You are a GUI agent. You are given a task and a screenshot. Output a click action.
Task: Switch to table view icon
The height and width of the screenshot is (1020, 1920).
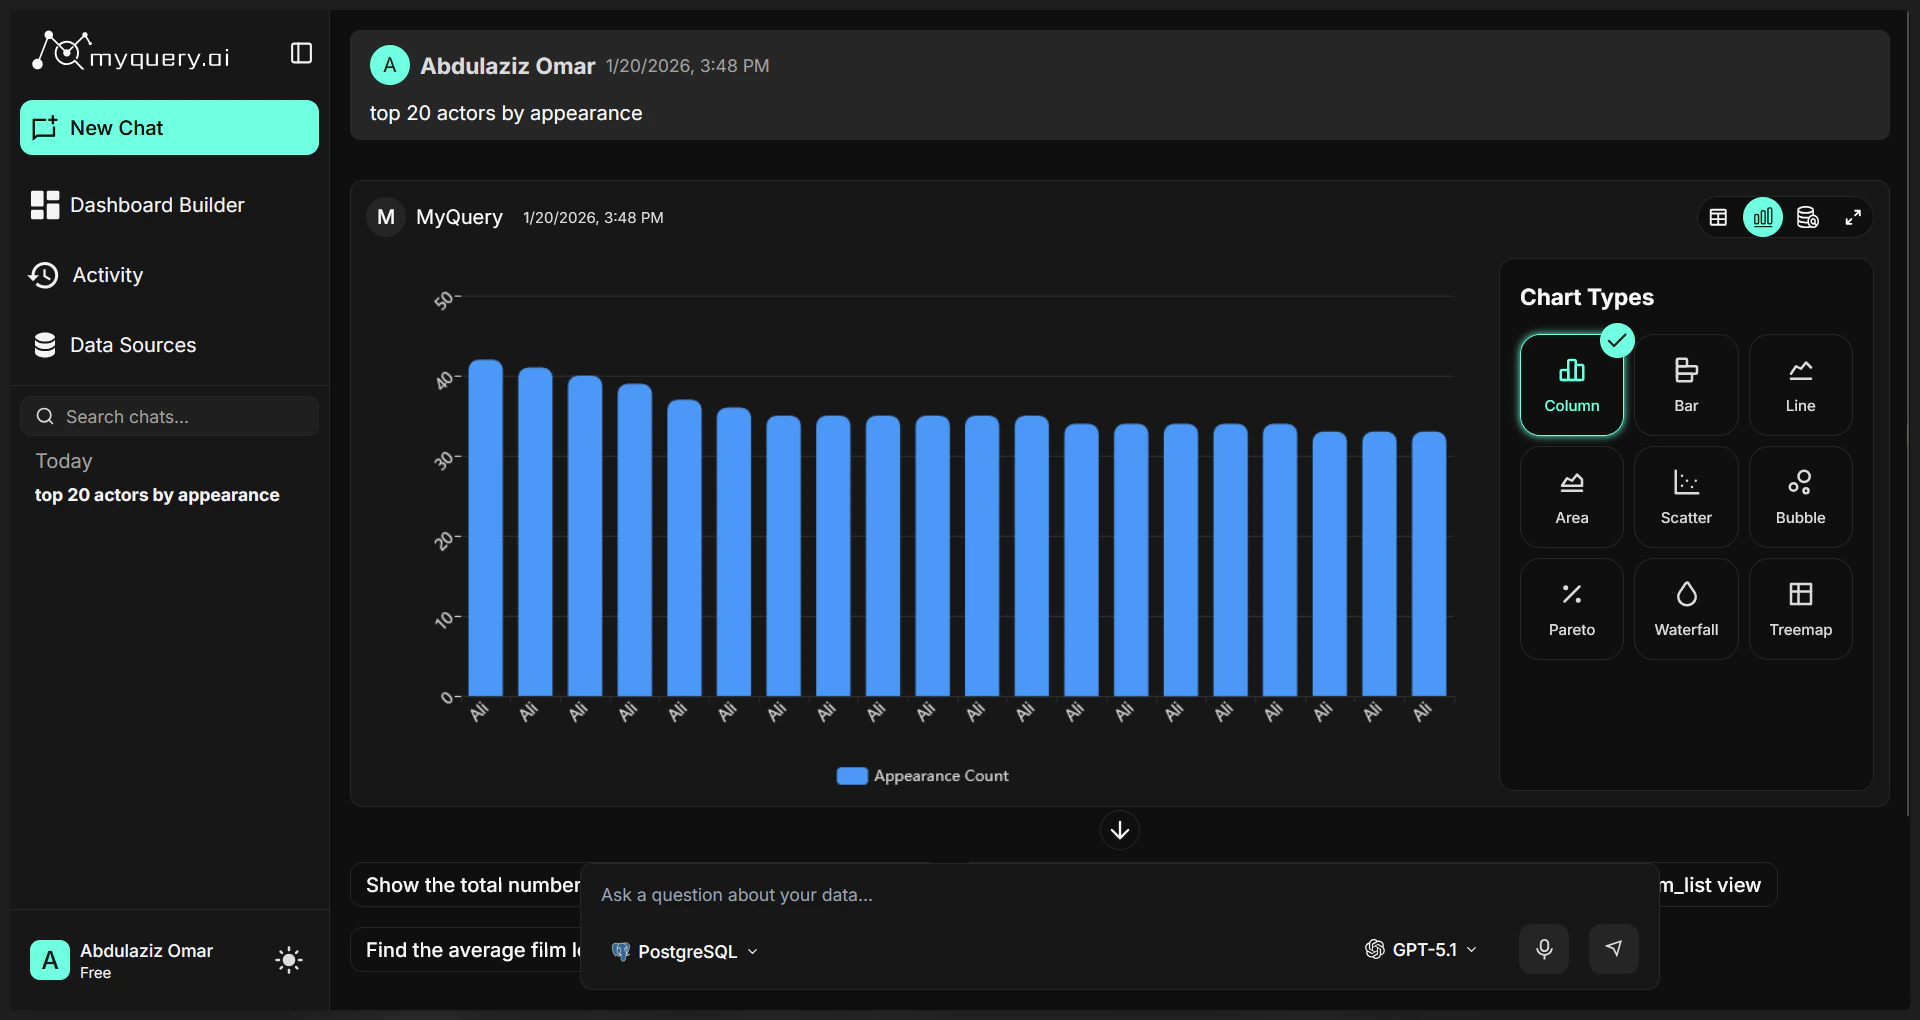(1718, 217)
